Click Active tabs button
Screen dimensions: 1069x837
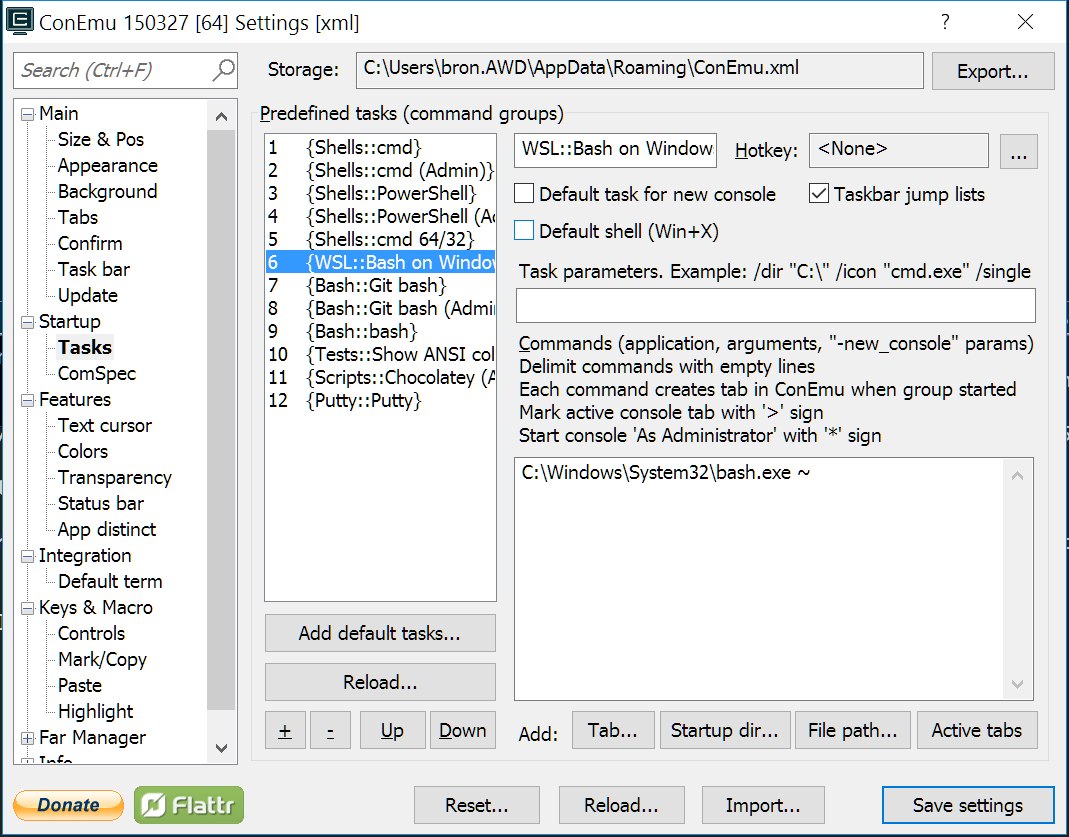(977, 731)
